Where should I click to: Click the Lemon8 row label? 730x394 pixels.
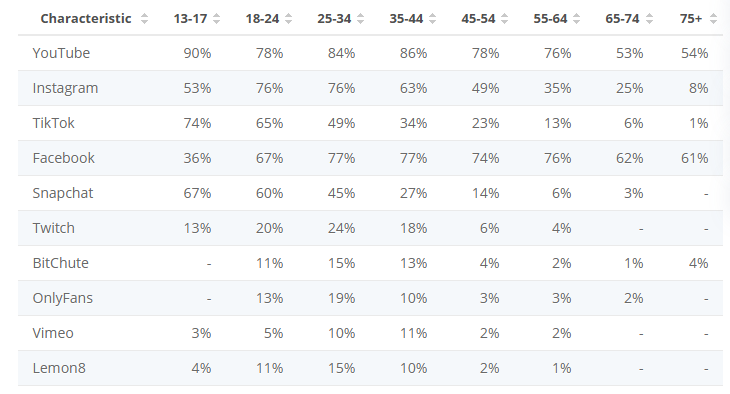point(59,368)
